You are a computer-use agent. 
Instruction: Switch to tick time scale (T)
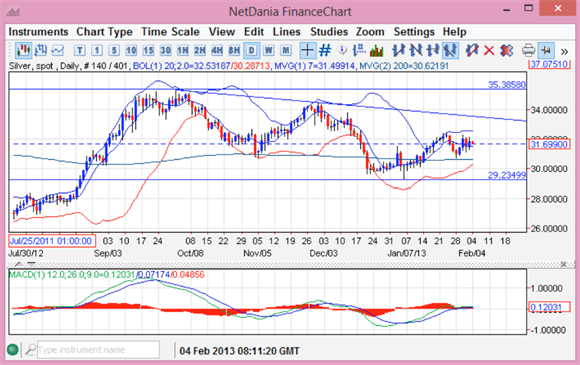(x=80, y=50)
